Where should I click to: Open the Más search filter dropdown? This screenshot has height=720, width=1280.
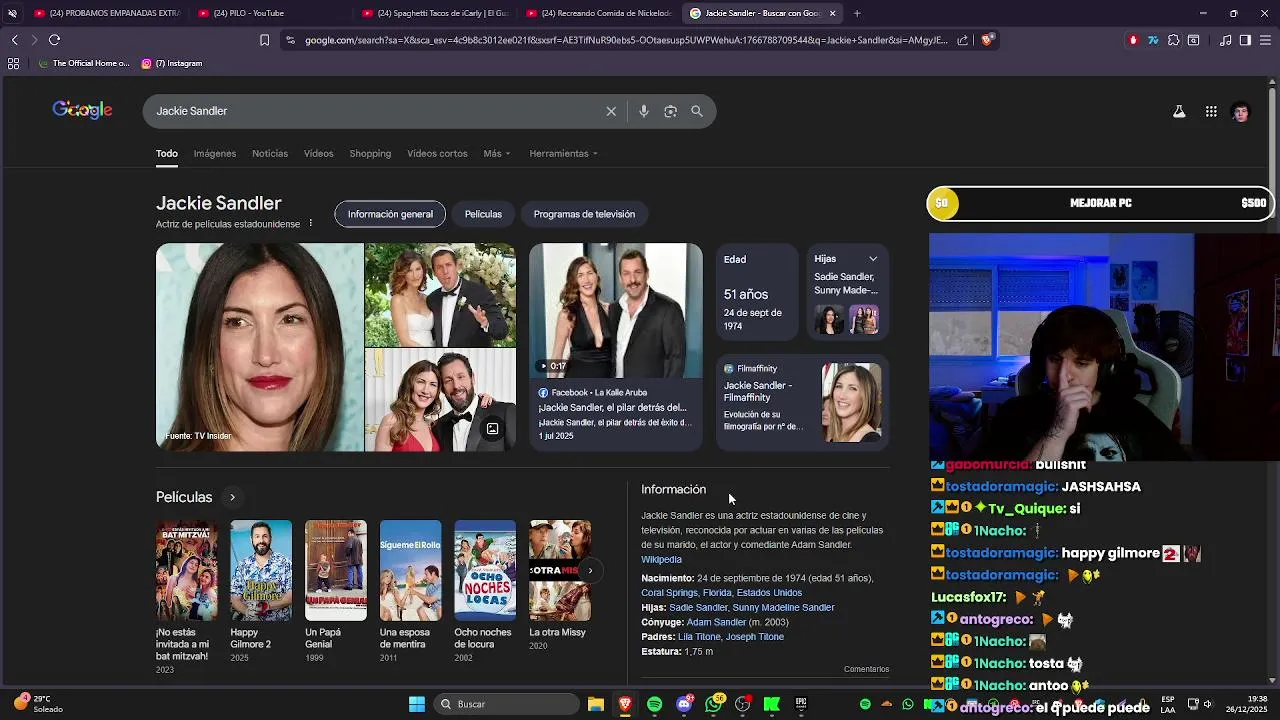(497, 153)
